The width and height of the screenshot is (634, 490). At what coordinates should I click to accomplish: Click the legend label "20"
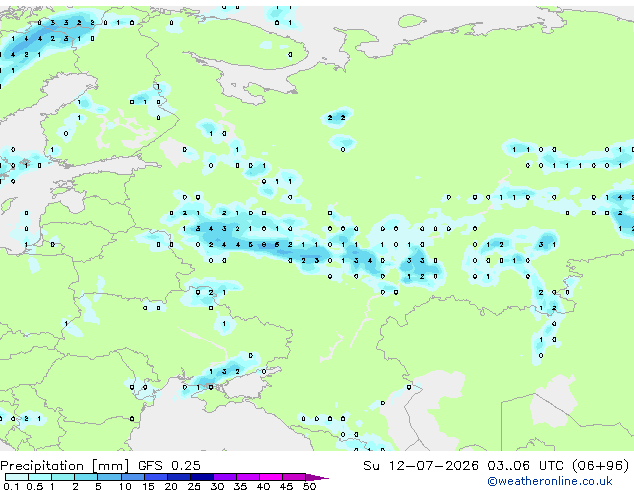[x=171, y=486]
